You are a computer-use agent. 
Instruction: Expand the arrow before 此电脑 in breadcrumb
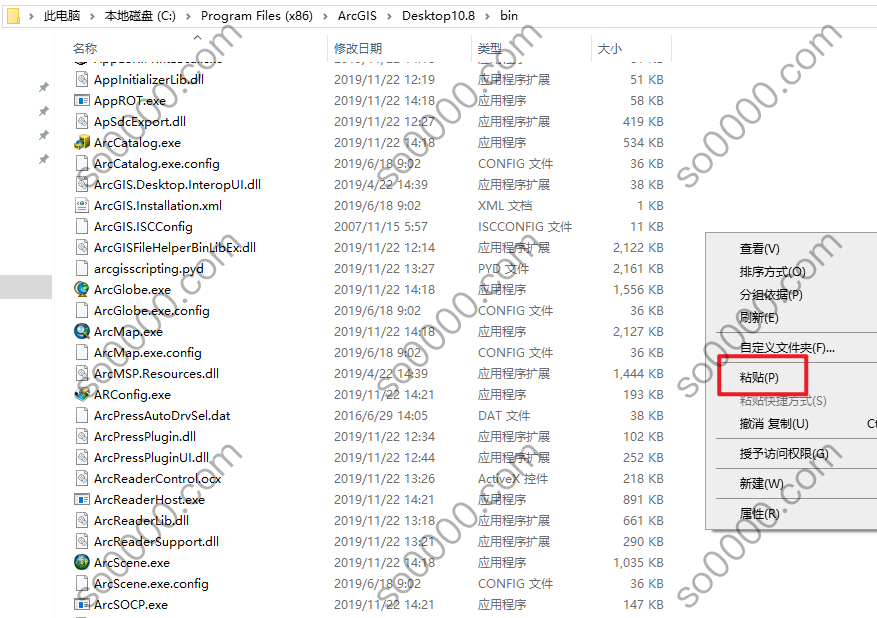click(x=31, y=16)
